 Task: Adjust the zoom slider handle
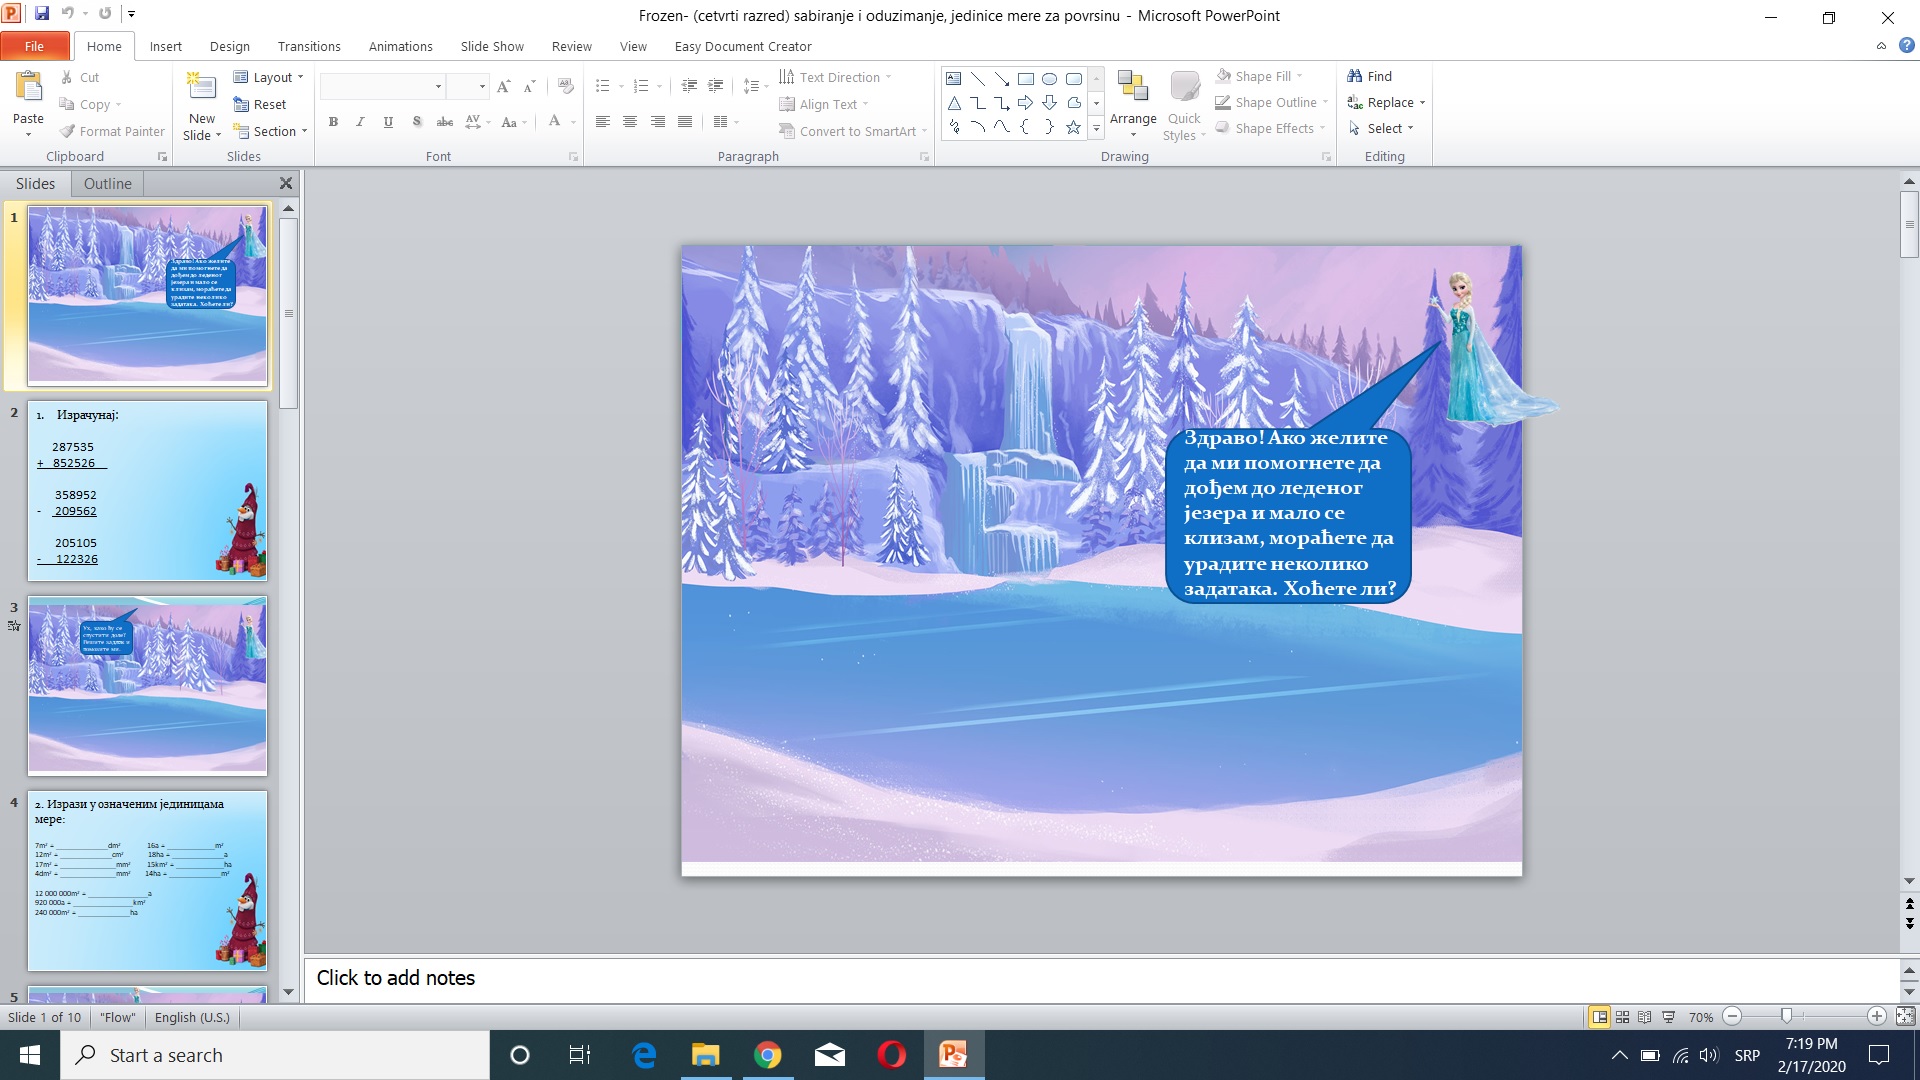[1787, 1017]
